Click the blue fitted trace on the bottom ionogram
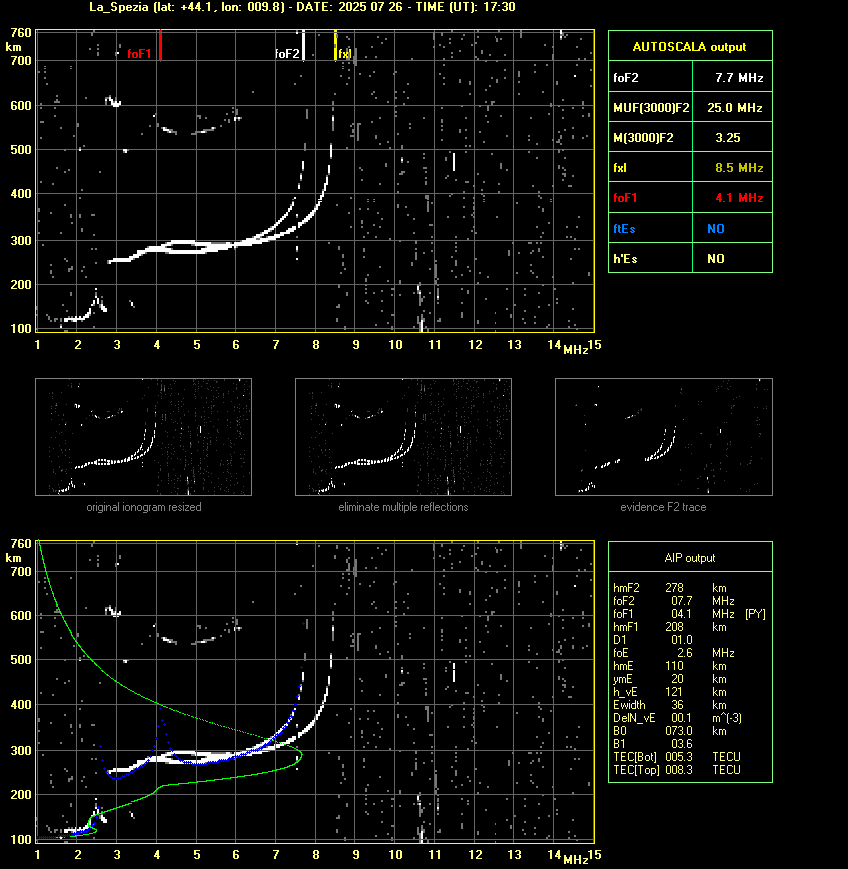This screenshot has height=869, width=848. [x=200, y=763]
